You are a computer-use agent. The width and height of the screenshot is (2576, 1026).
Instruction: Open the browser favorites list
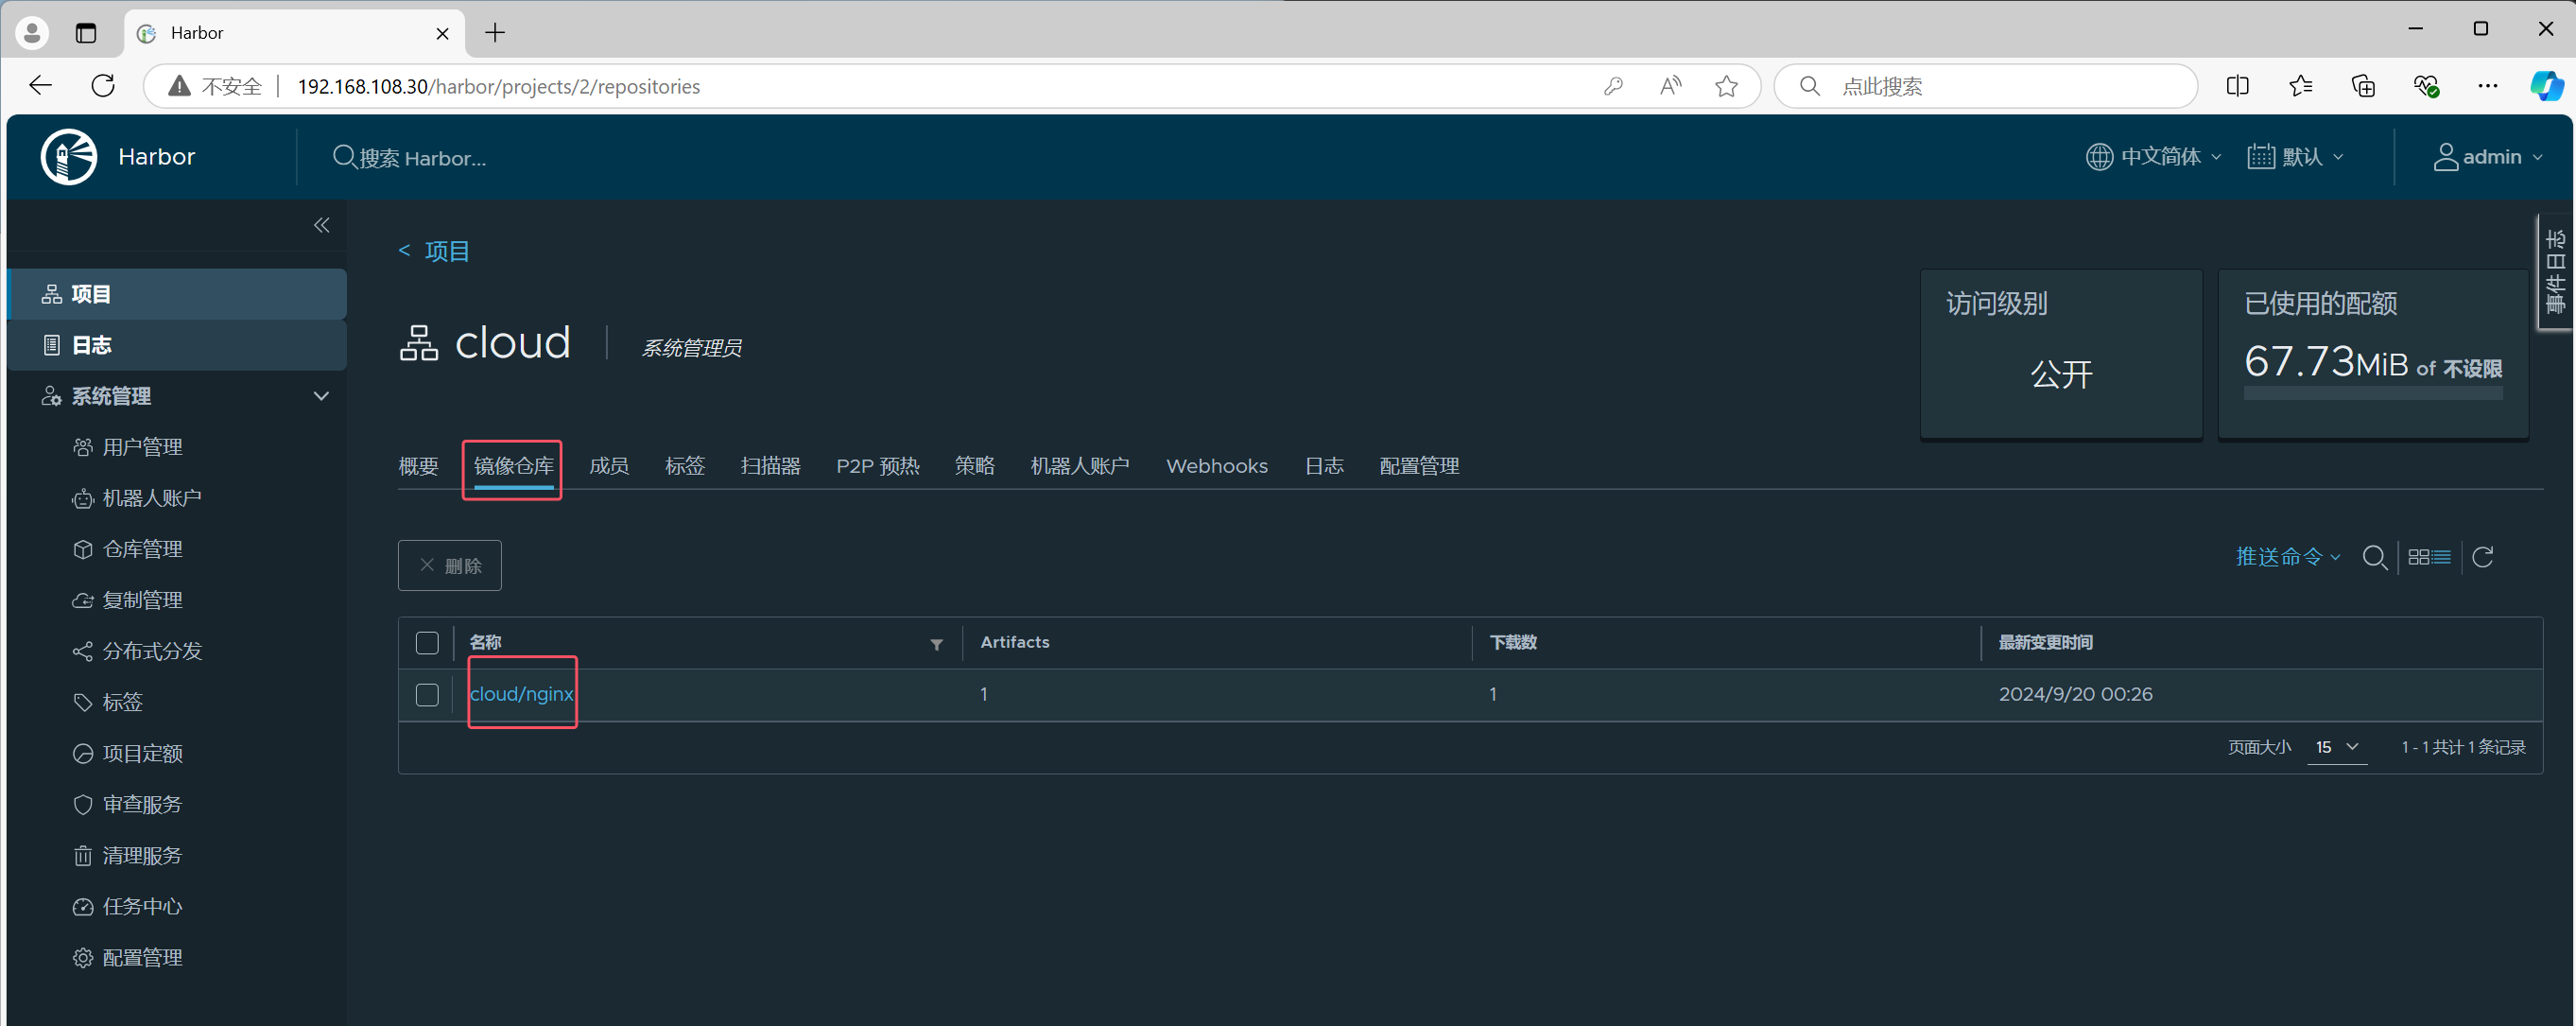tap(2300, 87)
